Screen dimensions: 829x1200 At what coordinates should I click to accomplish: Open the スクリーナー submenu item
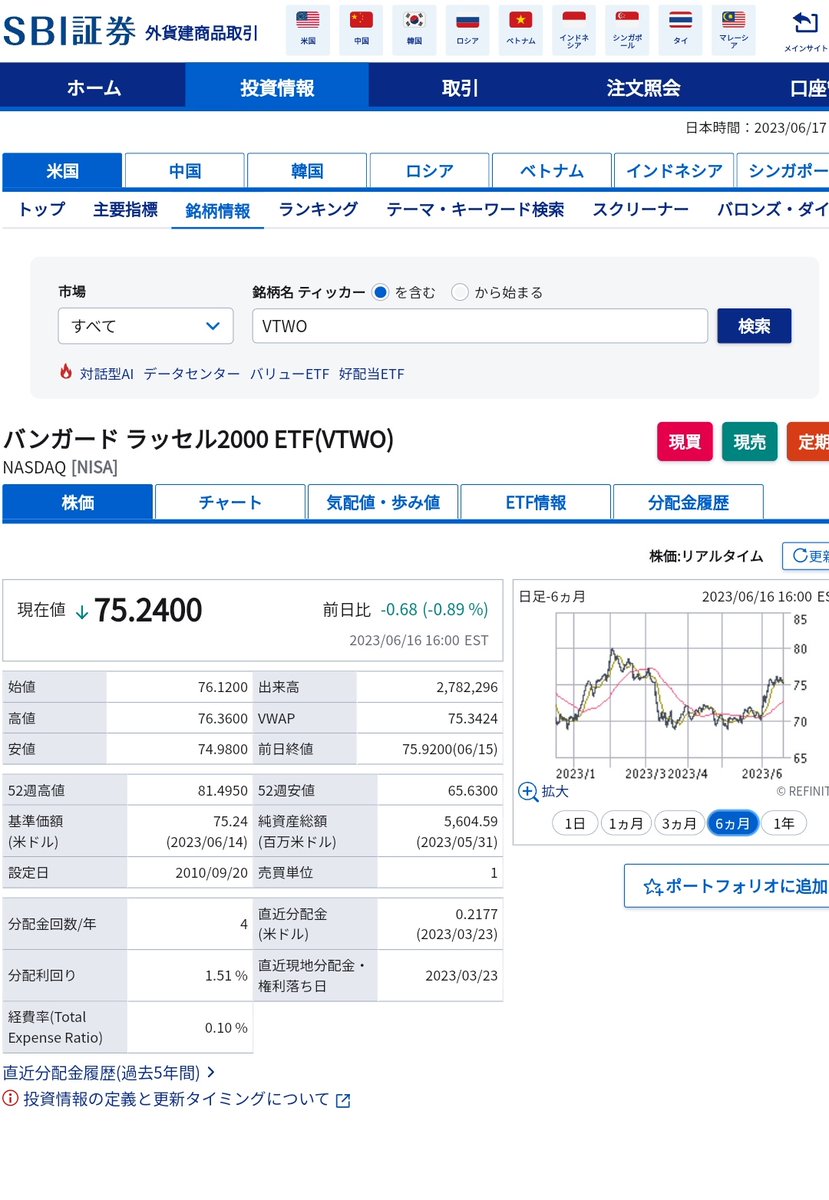pos(640,209)
